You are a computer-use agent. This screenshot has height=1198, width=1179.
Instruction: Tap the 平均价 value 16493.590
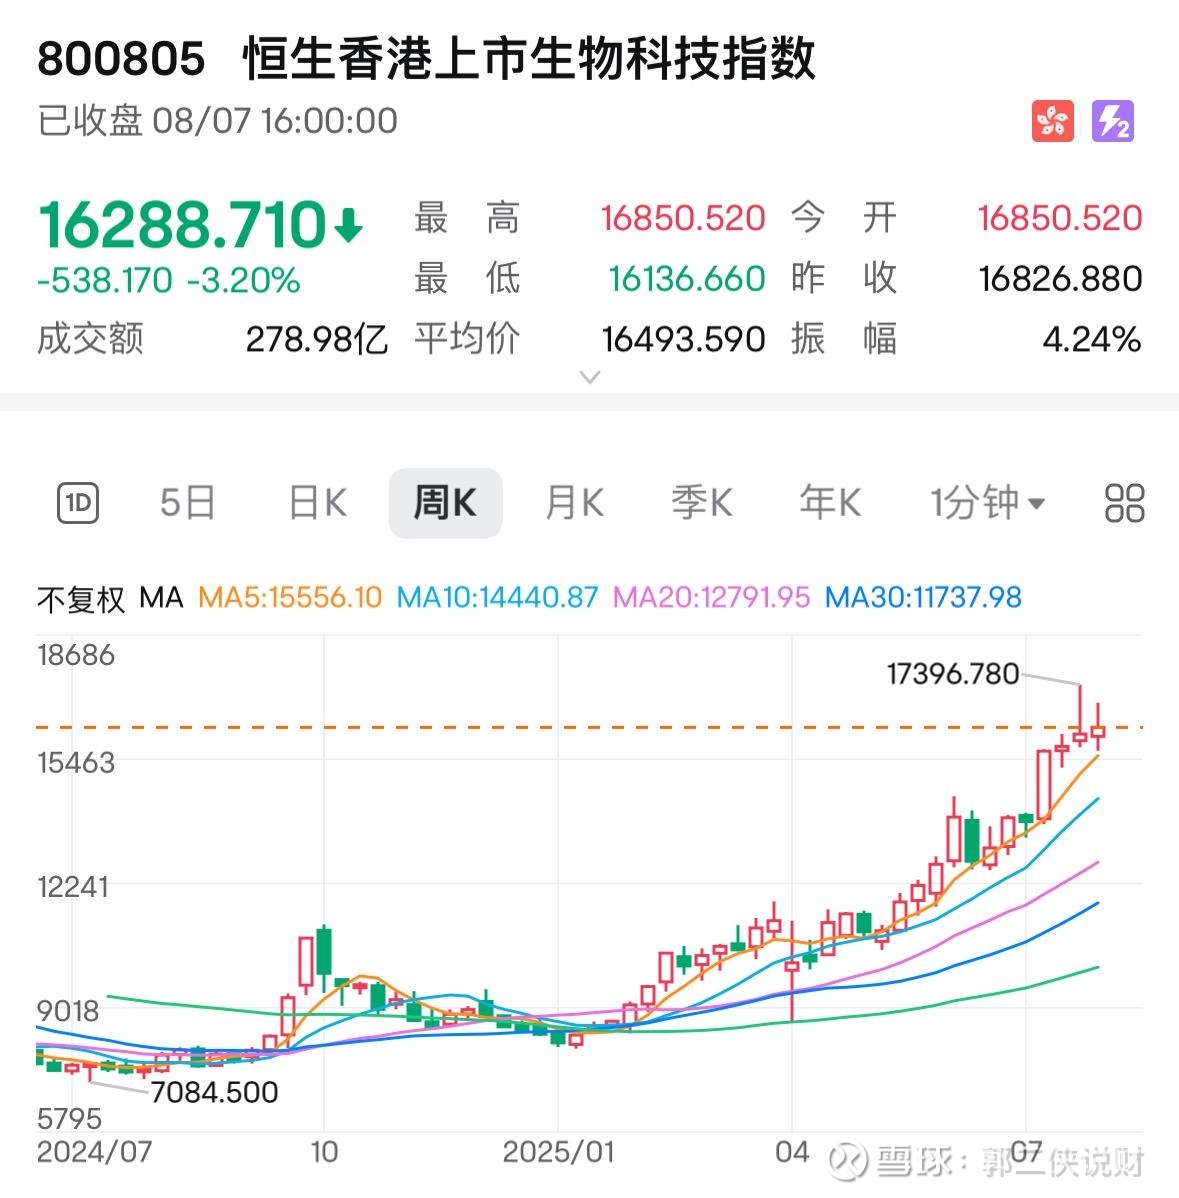pyautogui.click(x=683, y=339)
